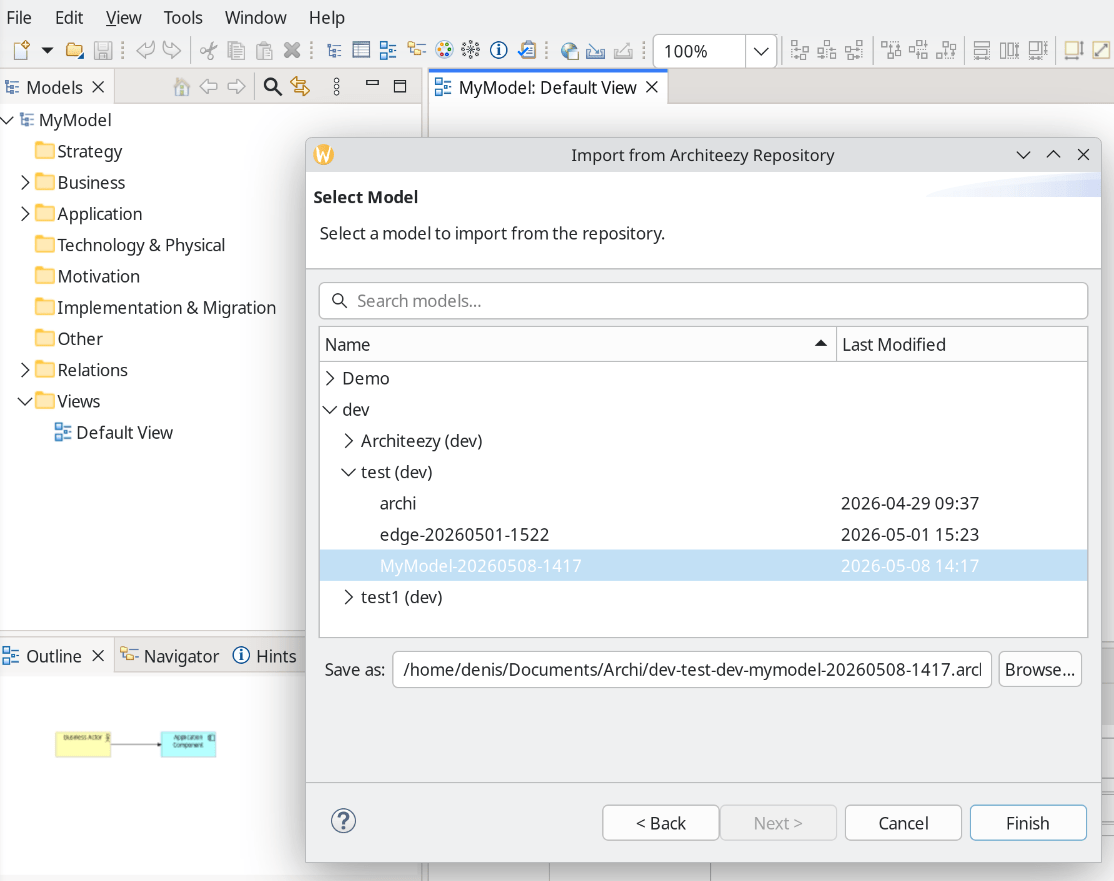Open the Window menu

click(x=256, y=17)
